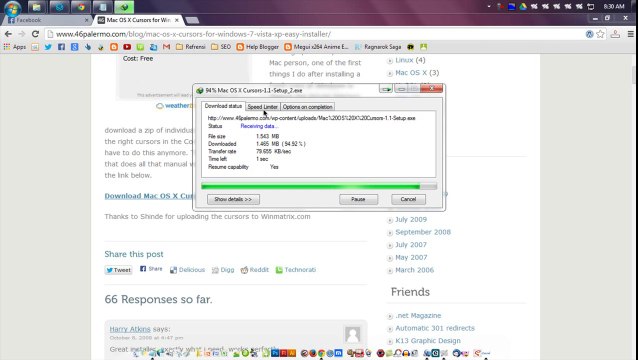This screenshot has width=638, height=360.
Task: Bookmark this page with star icon
Action: click(x=601, y=34)
